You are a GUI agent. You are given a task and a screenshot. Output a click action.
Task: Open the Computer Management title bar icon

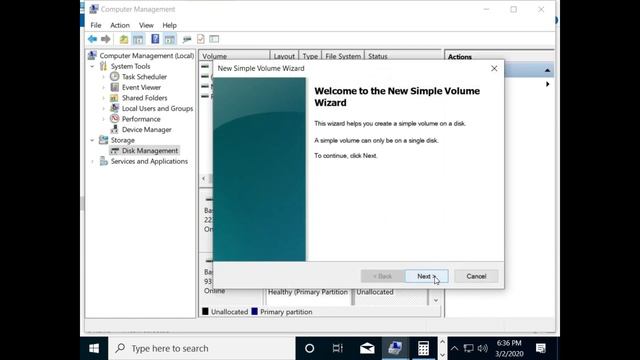(x=93, y=9)
